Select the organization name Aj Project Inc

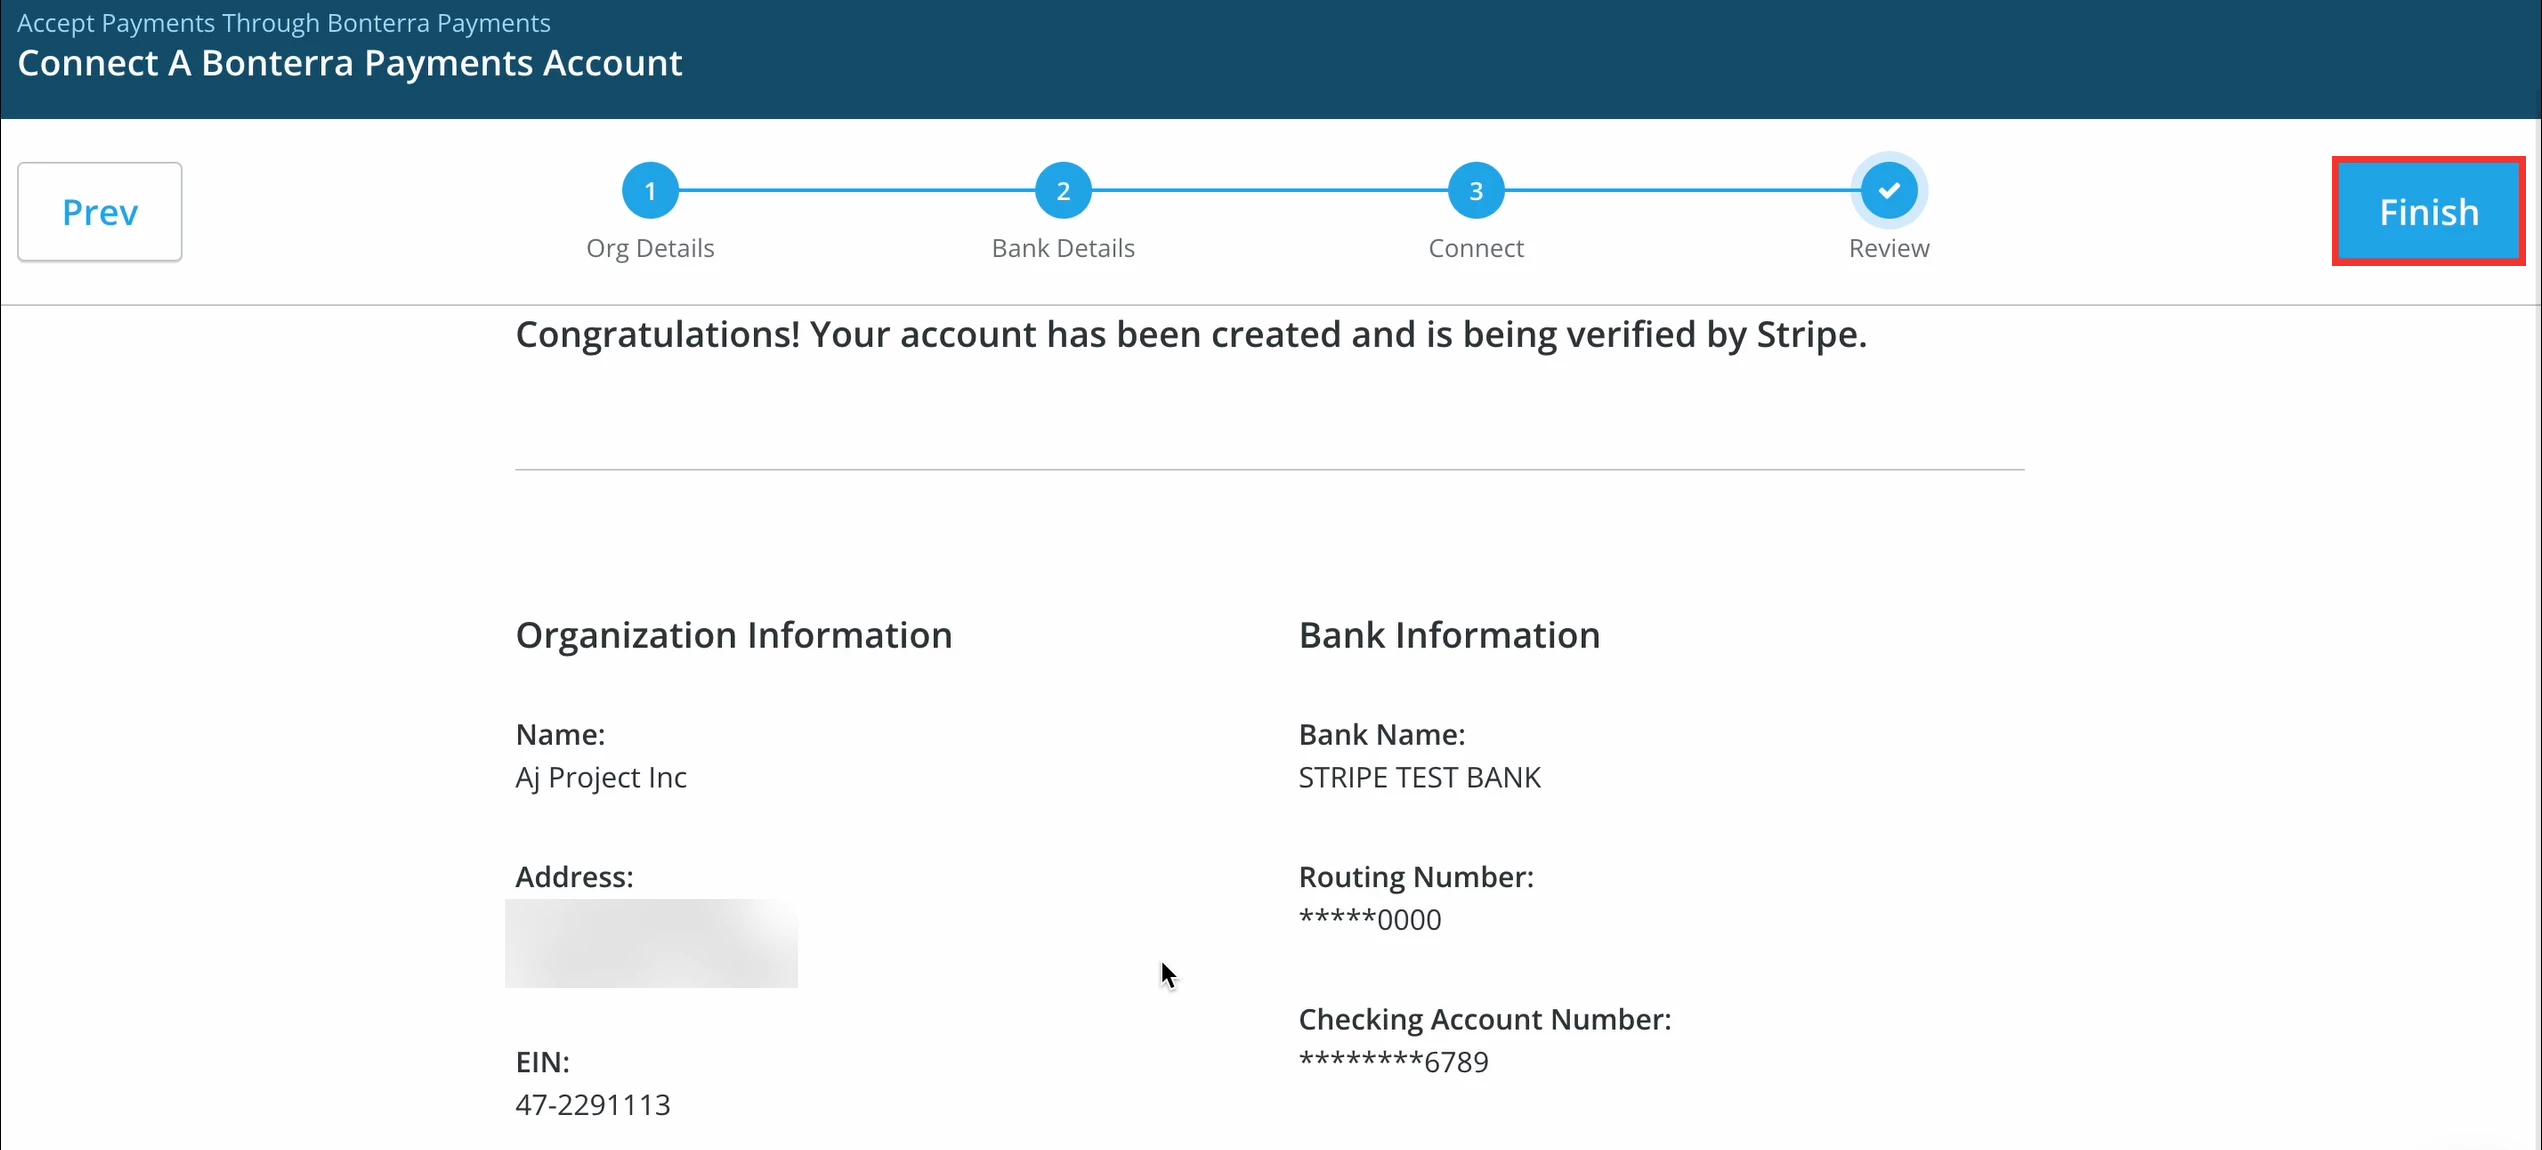point(600,777)
